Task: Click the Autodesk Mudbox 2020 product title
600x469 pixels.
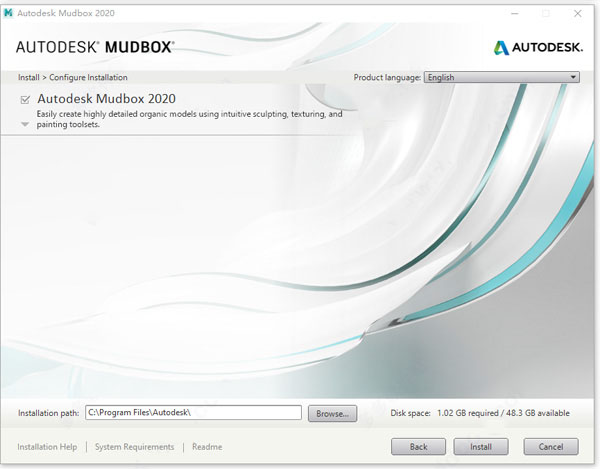Action: click(x=106, y=99)
